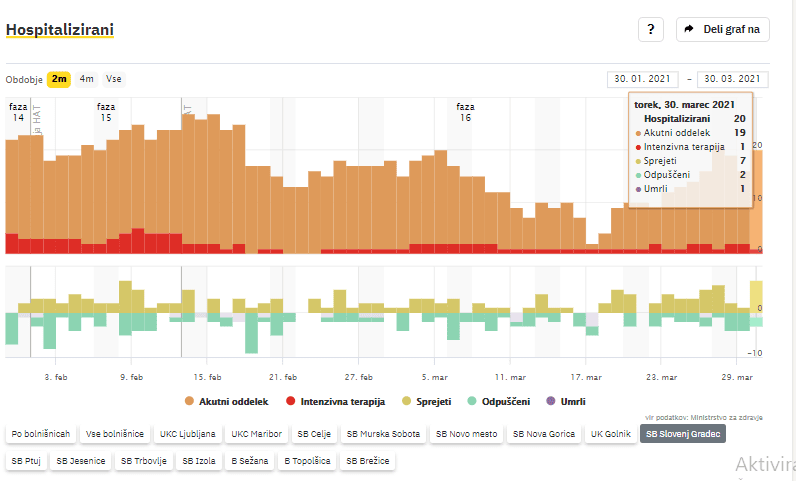Click the Hospitalizirani chart title
Image resolution: width=796 pixels, height=481 pixels.
point(60,30)
